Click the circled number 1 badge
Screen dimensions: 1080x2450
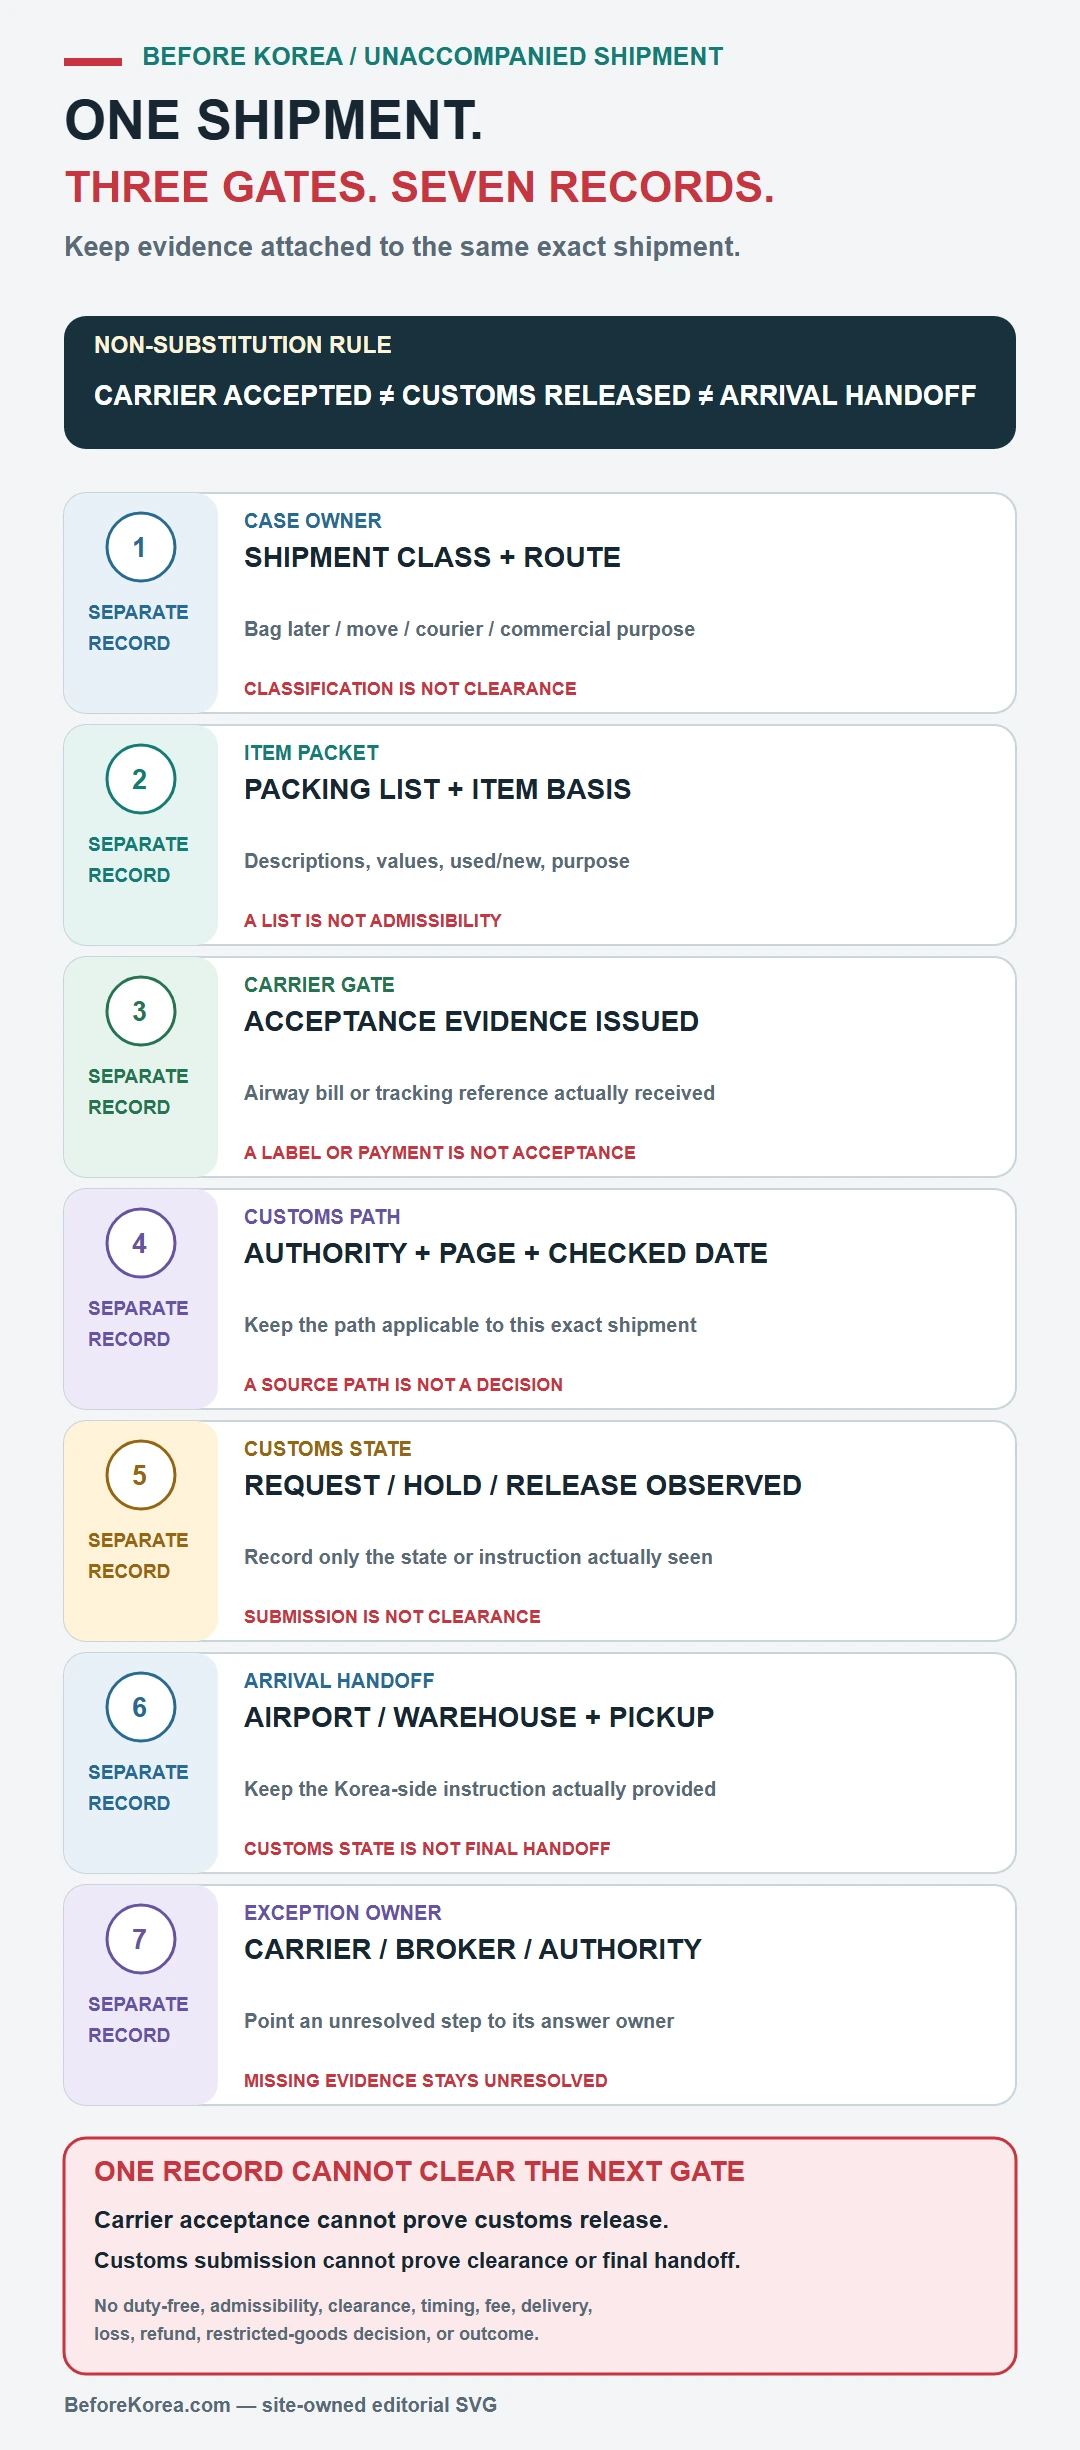(x=141, y=547)
